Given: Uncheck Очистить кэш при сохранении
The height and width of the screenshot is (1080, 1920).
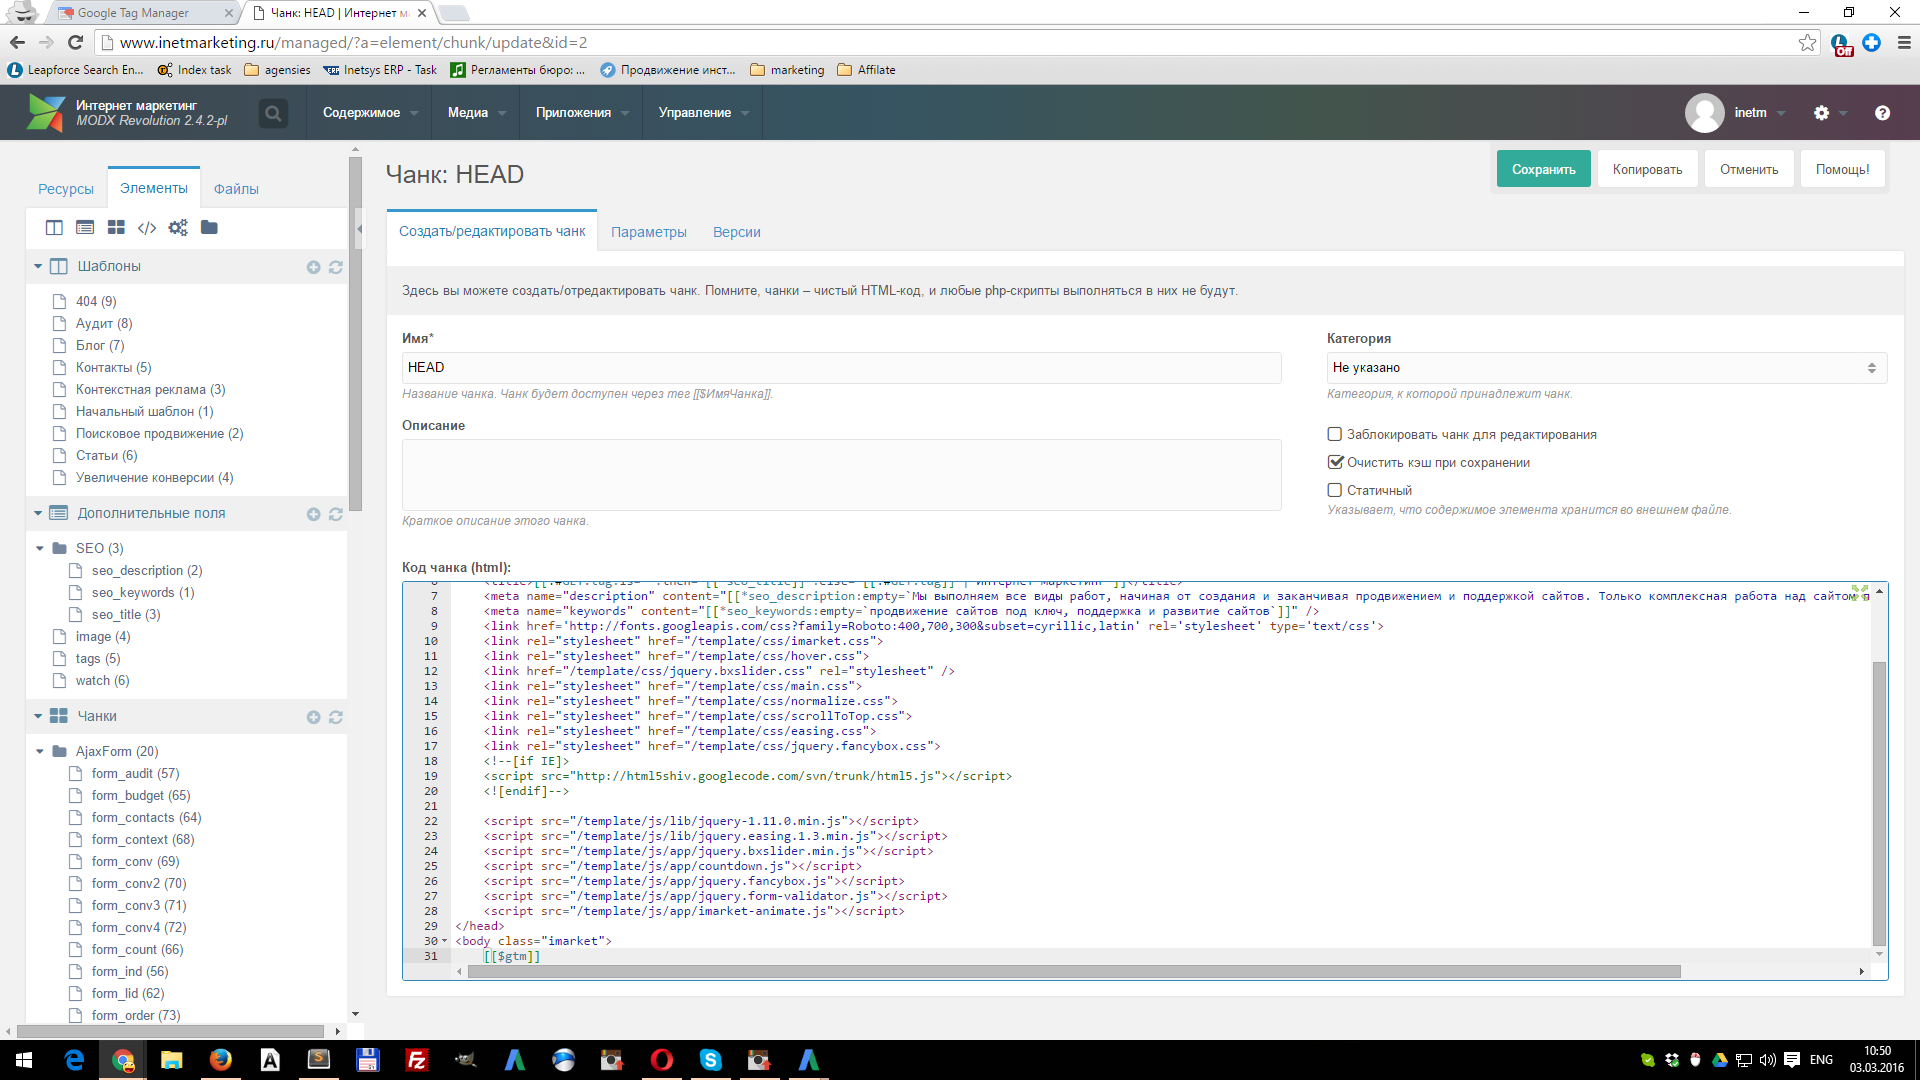Looking at the screenshot, I should pos(1334,462).
